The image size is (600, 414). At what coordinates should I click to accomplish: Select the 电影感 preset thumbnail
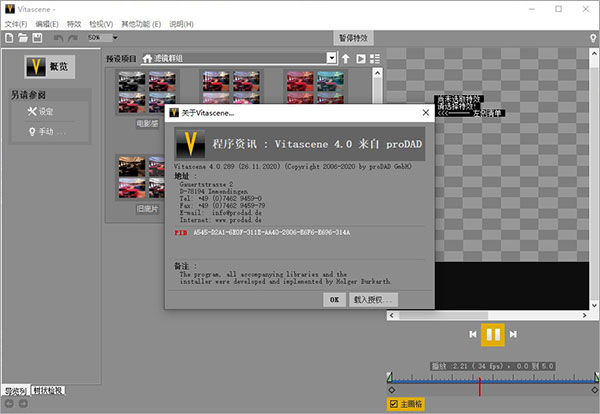(x=148, y=93)
